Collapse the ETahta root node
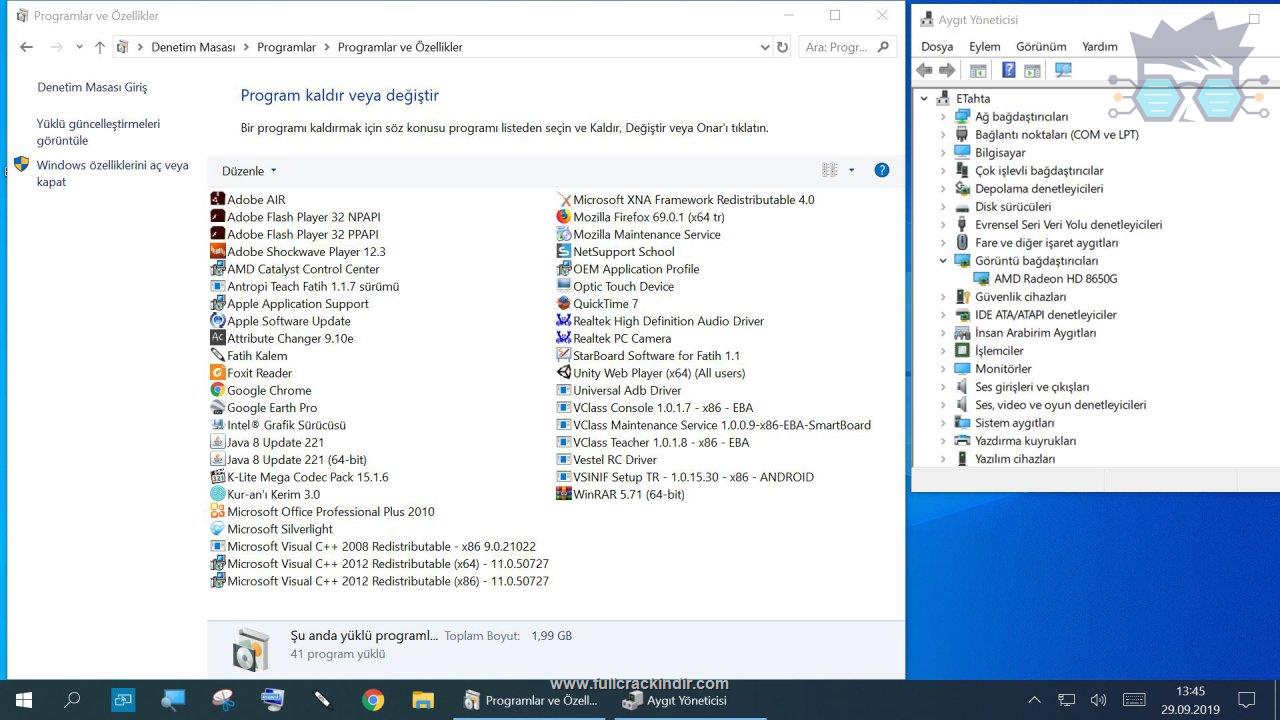Screen dimensions: 1280x720 (x=924, y=99)
